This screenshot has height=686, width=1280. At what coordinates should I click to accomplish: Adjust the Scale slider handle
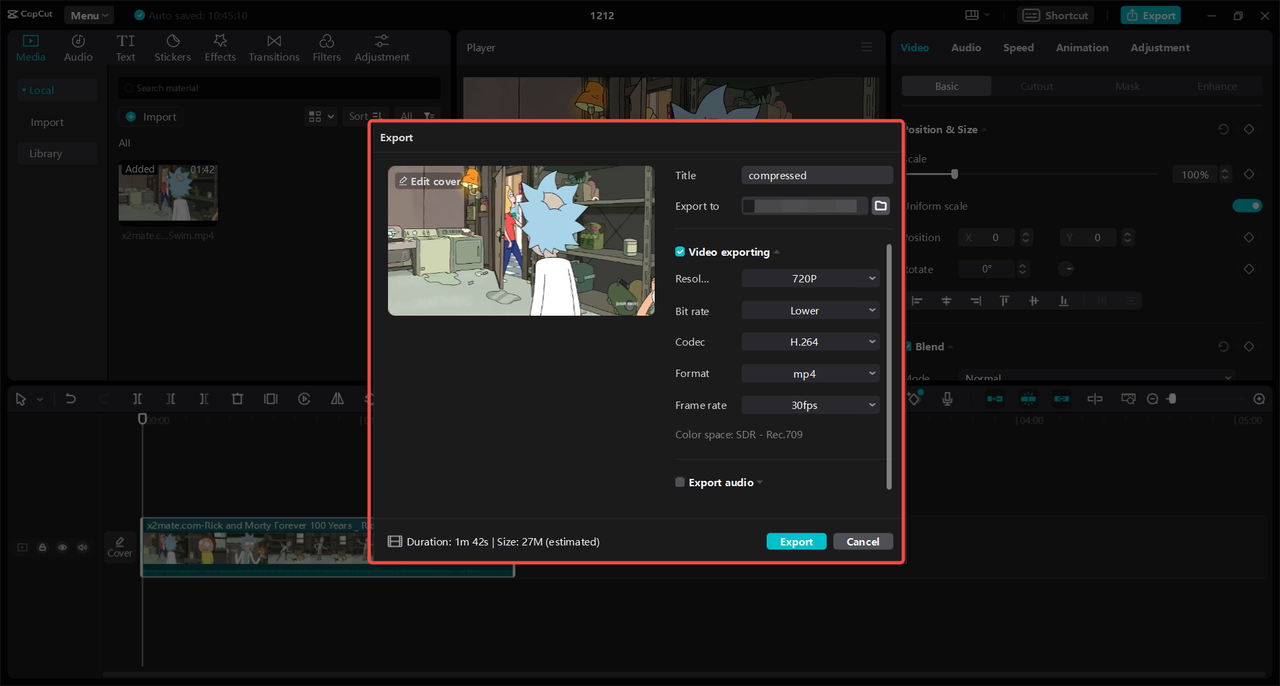point(955,174)
